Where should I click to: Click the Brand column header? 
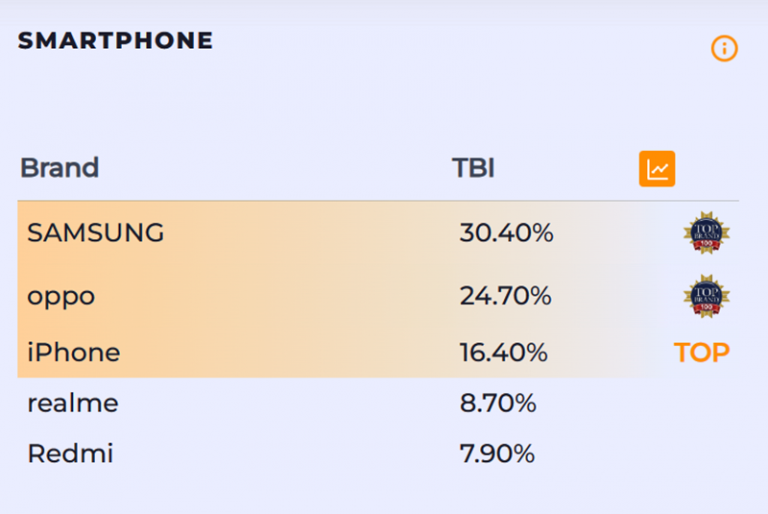click(x=59, y=168)
